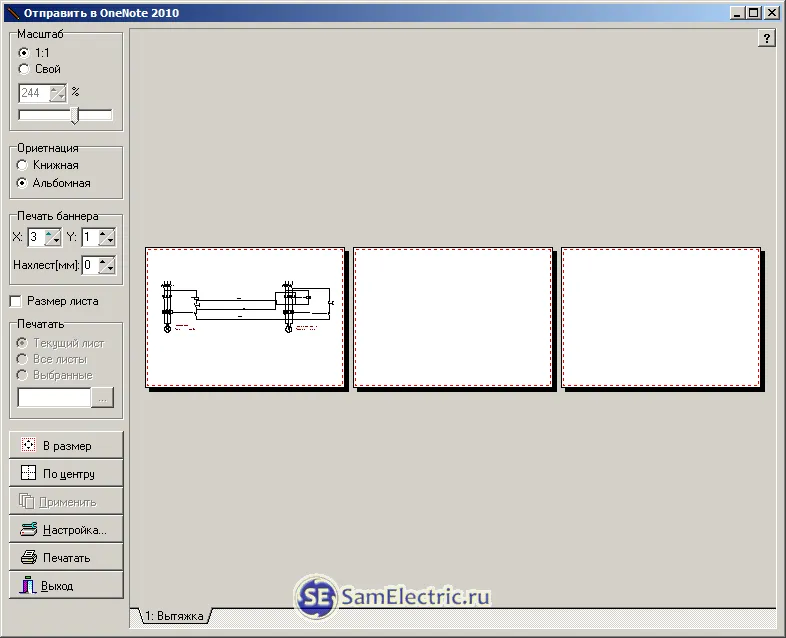Screen dimensions: 786x638
Task: Open Настройка printer settings
Action: [x=66, y=529]
